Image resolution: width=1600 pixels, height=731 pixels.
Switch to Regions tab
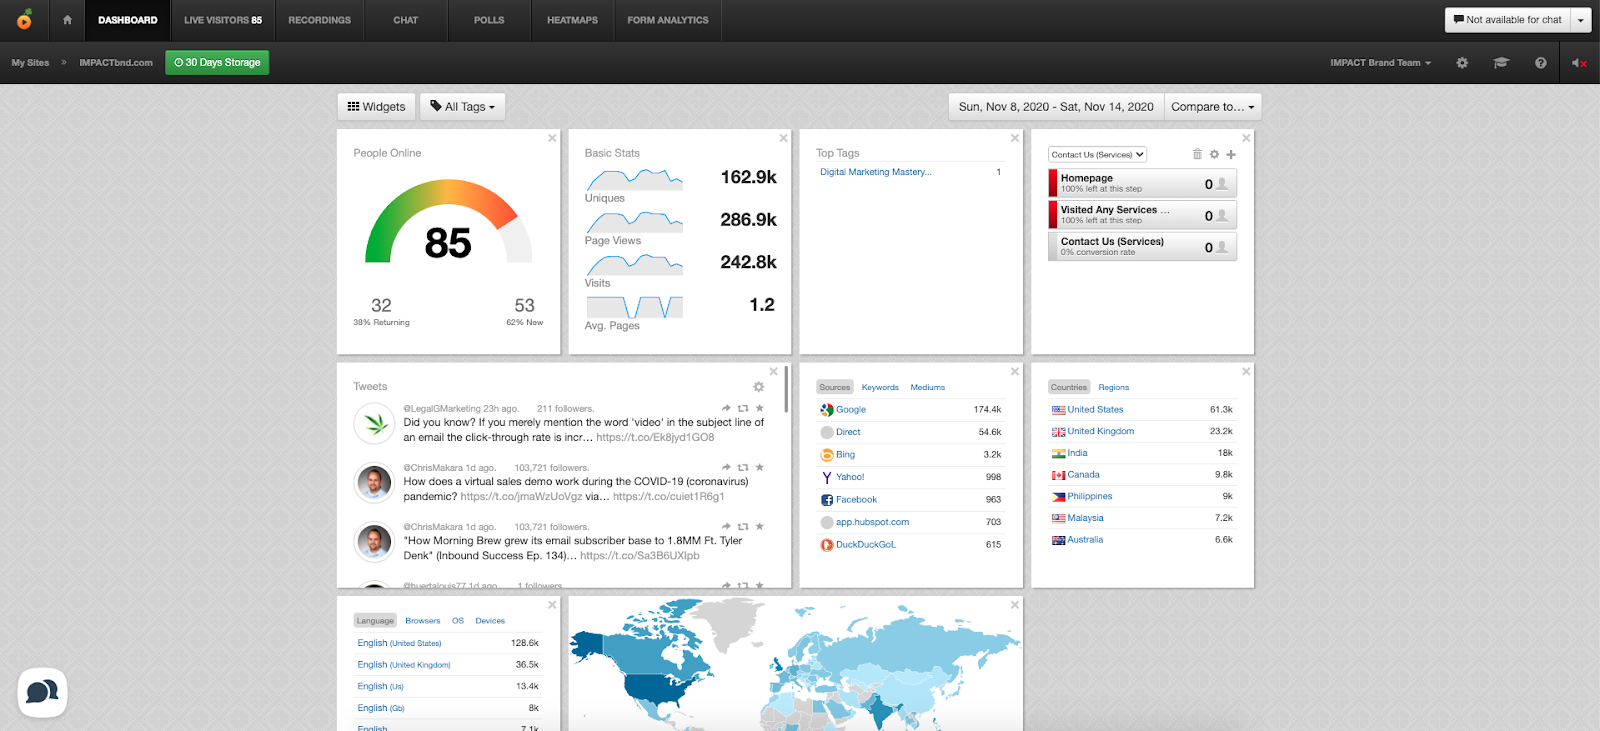(x=1113, y=388)
